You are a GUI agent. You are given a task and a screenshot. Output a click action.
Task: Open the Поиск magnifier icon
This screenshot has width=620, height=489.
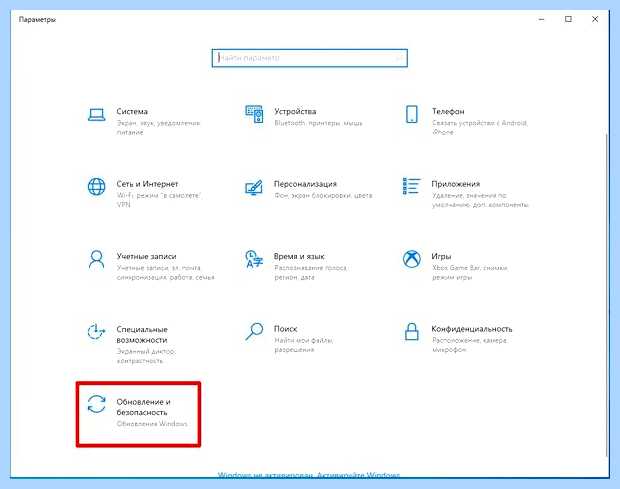point(254,331)
